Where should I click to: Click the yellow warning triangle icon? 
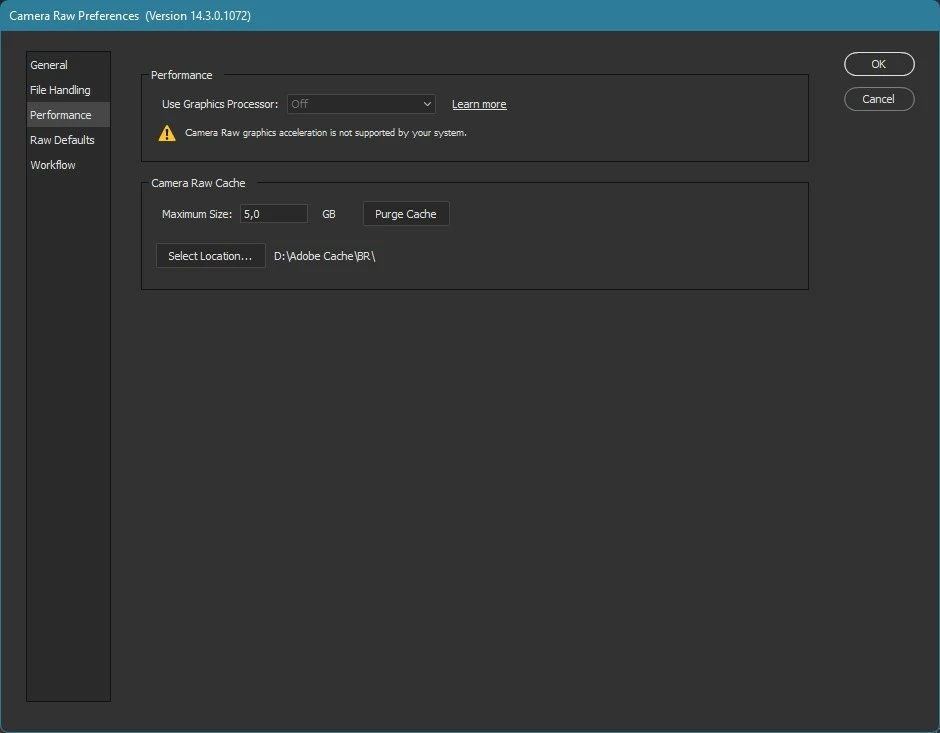point(167,133)
